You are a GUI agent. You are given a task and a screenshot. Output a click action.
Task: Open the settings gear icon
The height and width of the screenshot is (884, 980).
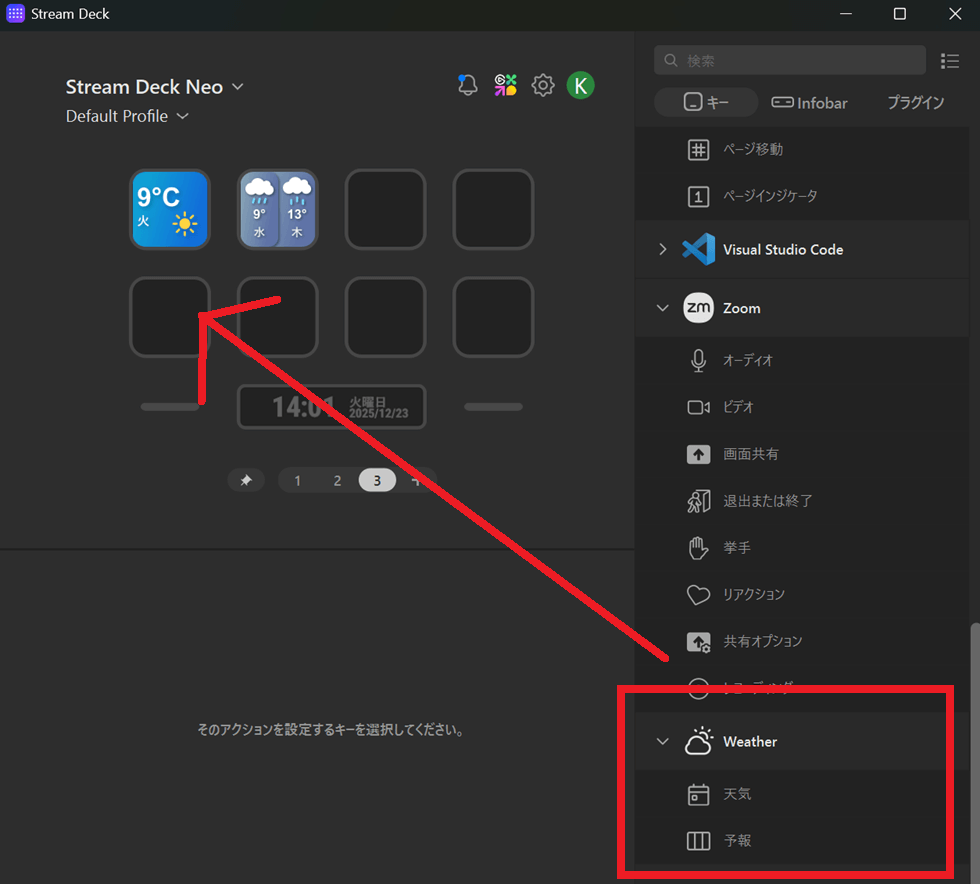542,86
